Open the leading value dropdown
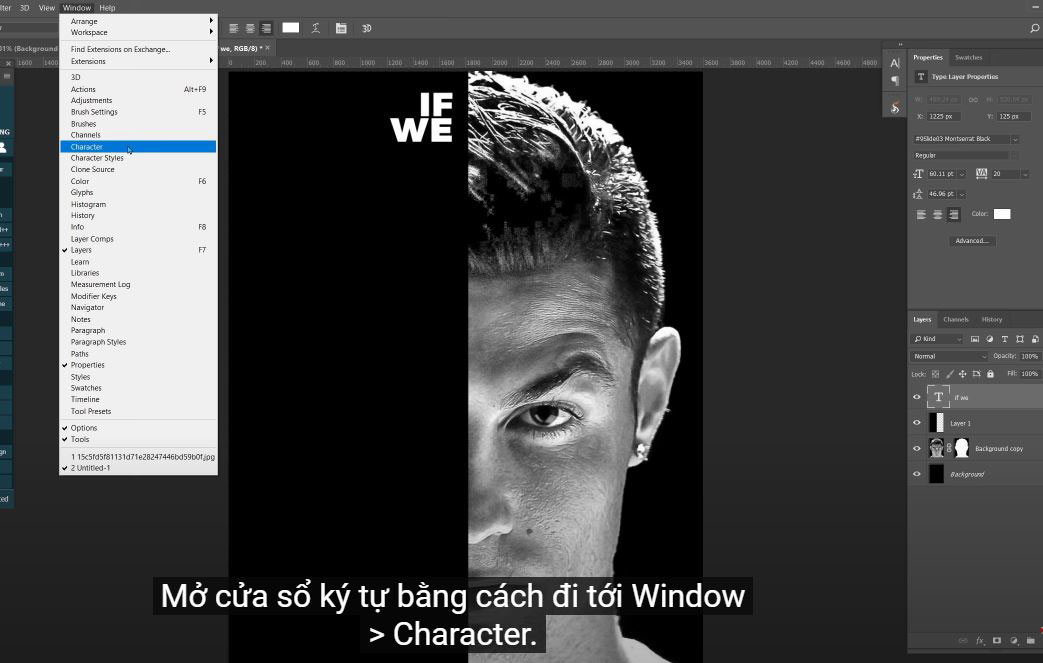The height and width of the screenshot is (663, 1043). (961, 194)
